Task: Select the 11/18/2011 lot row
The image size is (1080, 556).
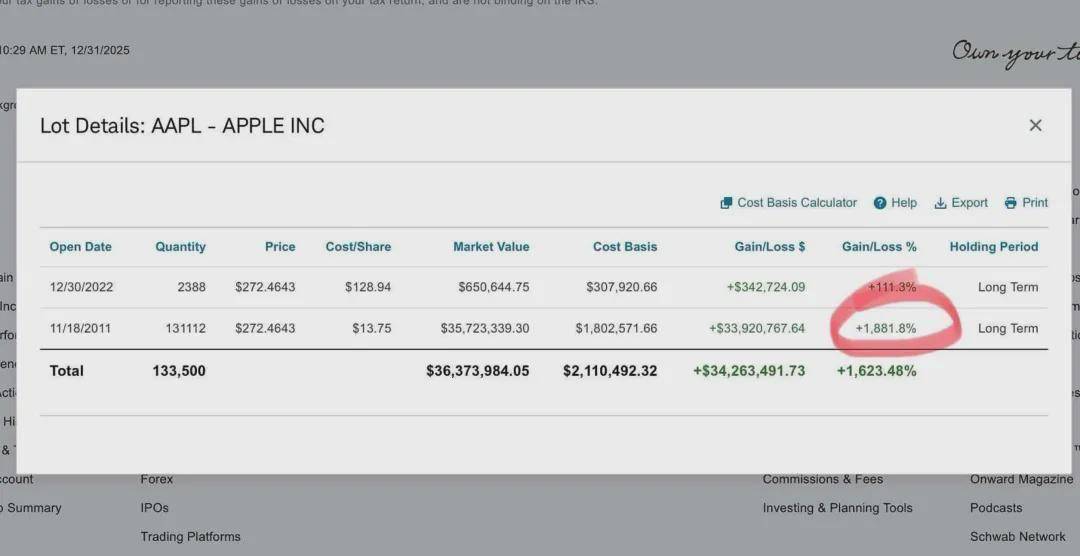Action: pos(82,328)
